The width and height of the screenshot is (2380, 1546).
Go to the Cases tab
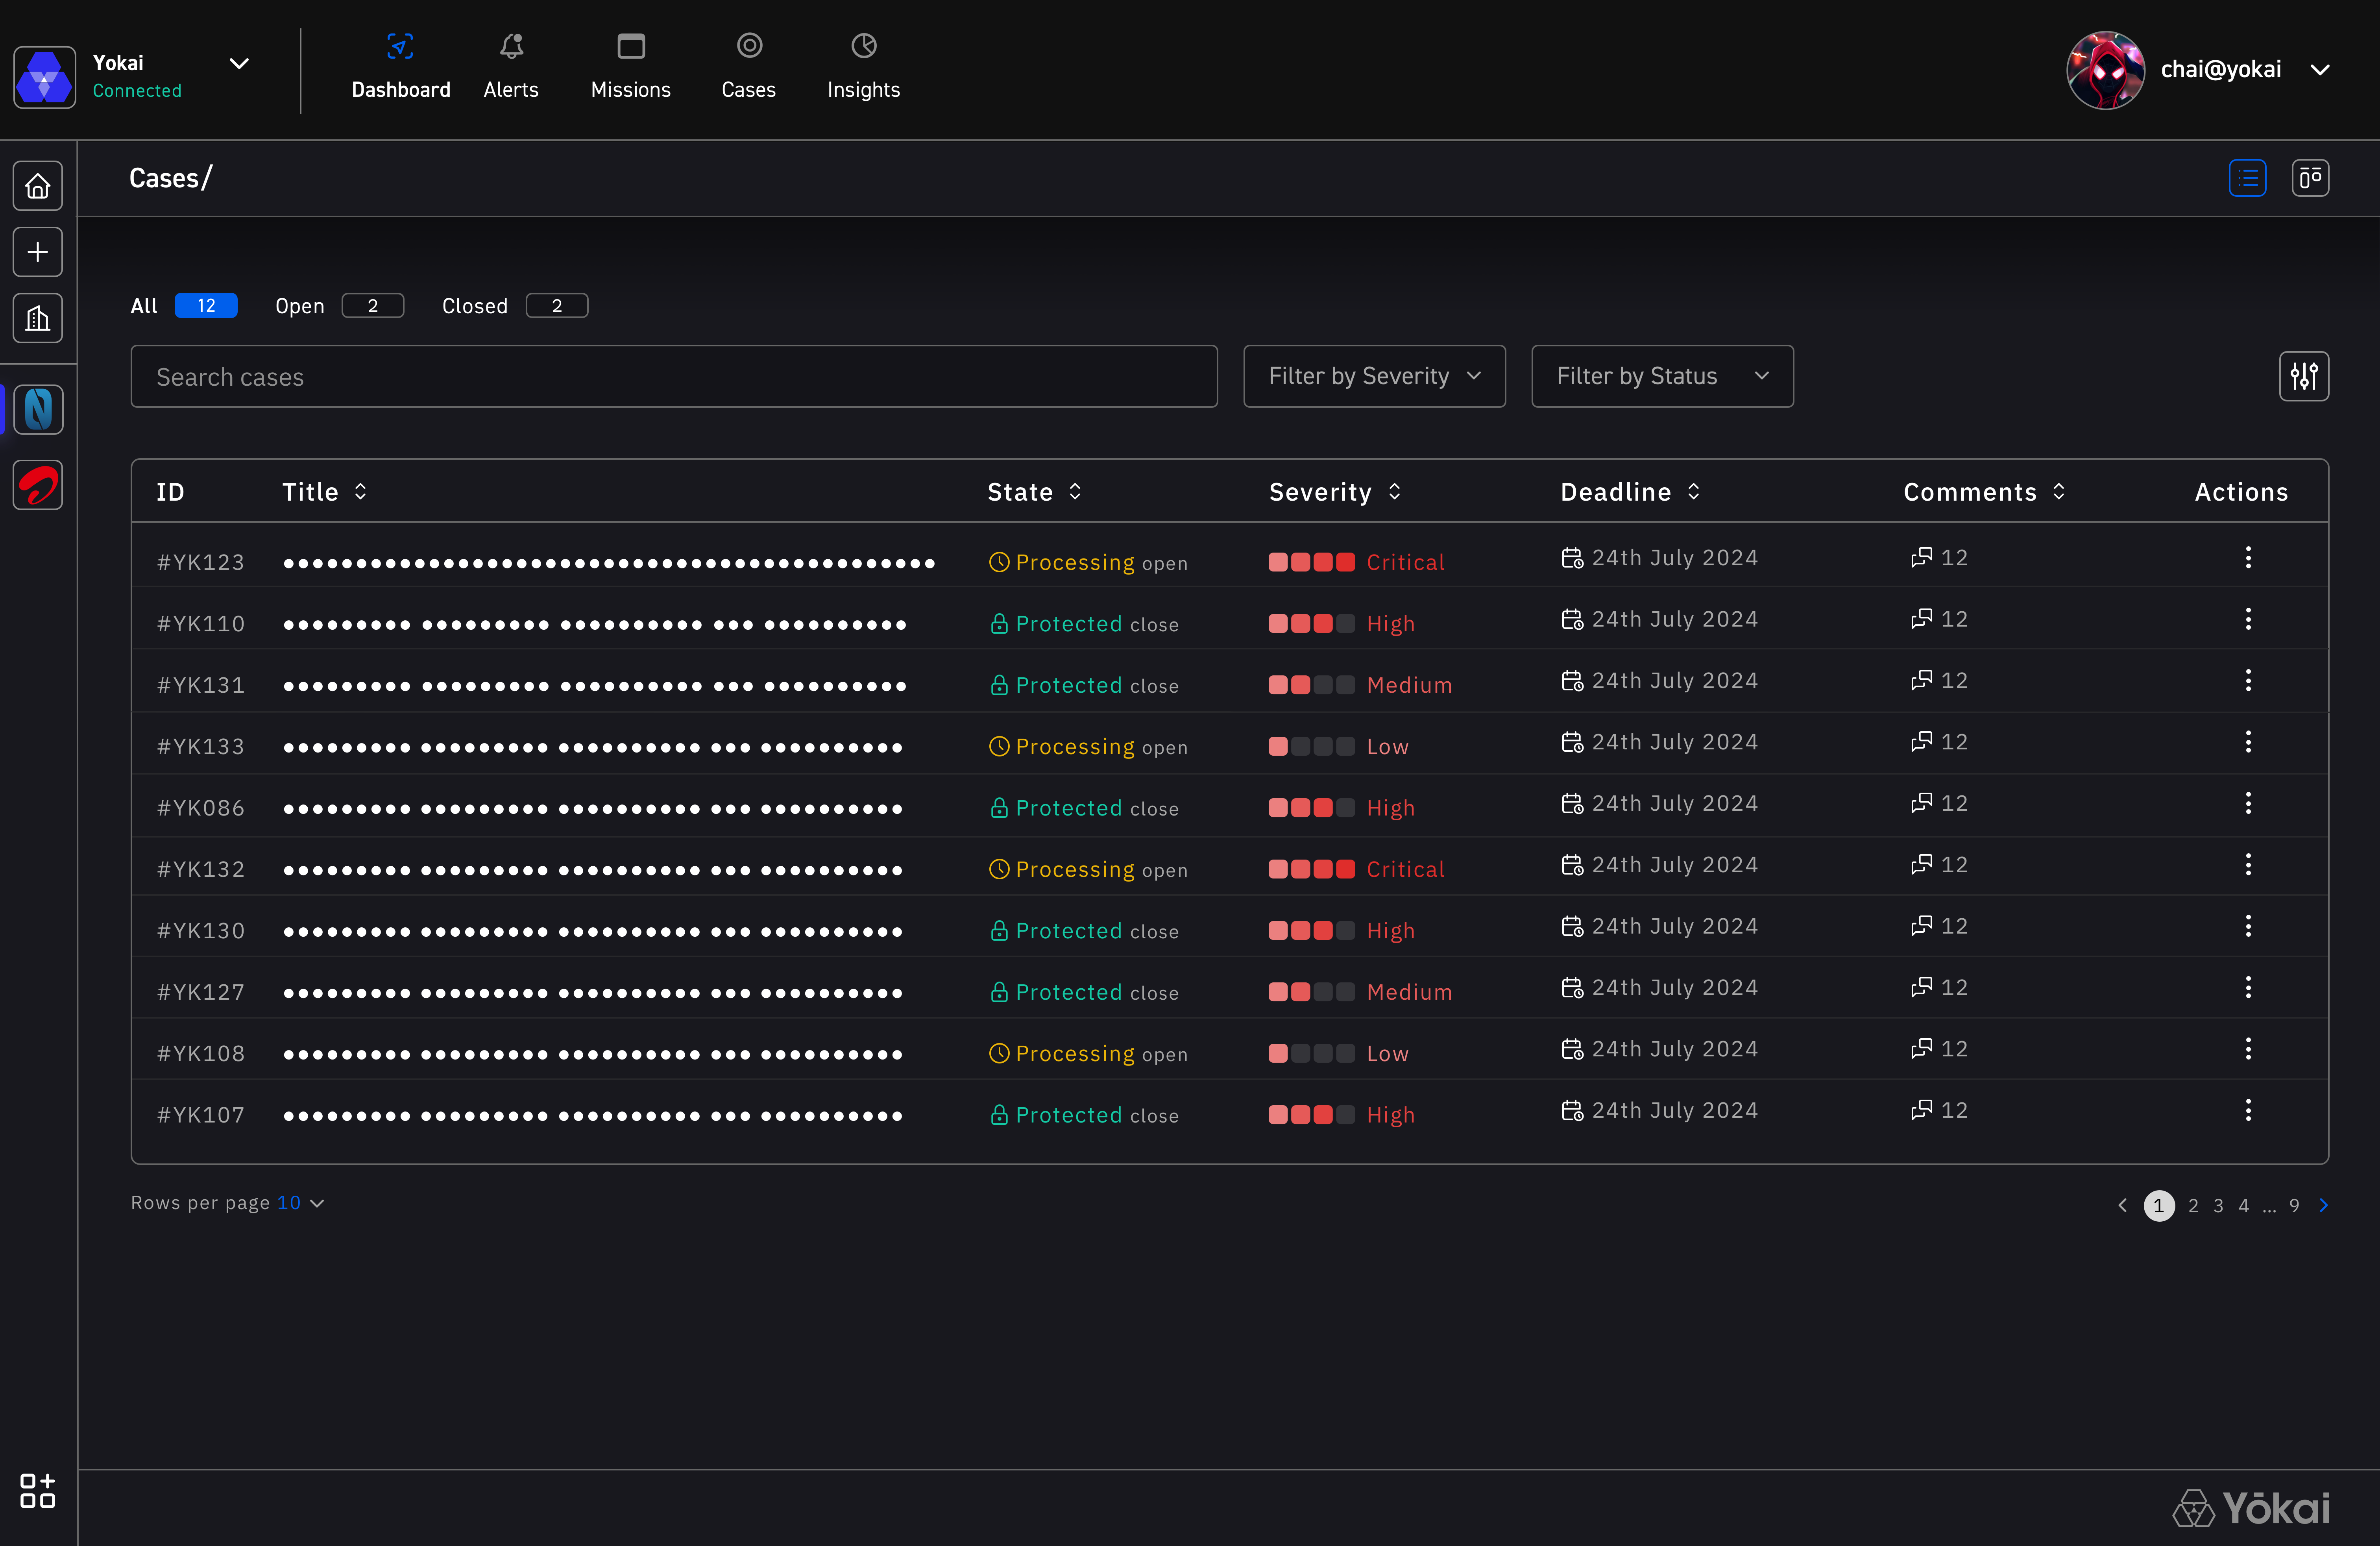[x=749, y=66]
